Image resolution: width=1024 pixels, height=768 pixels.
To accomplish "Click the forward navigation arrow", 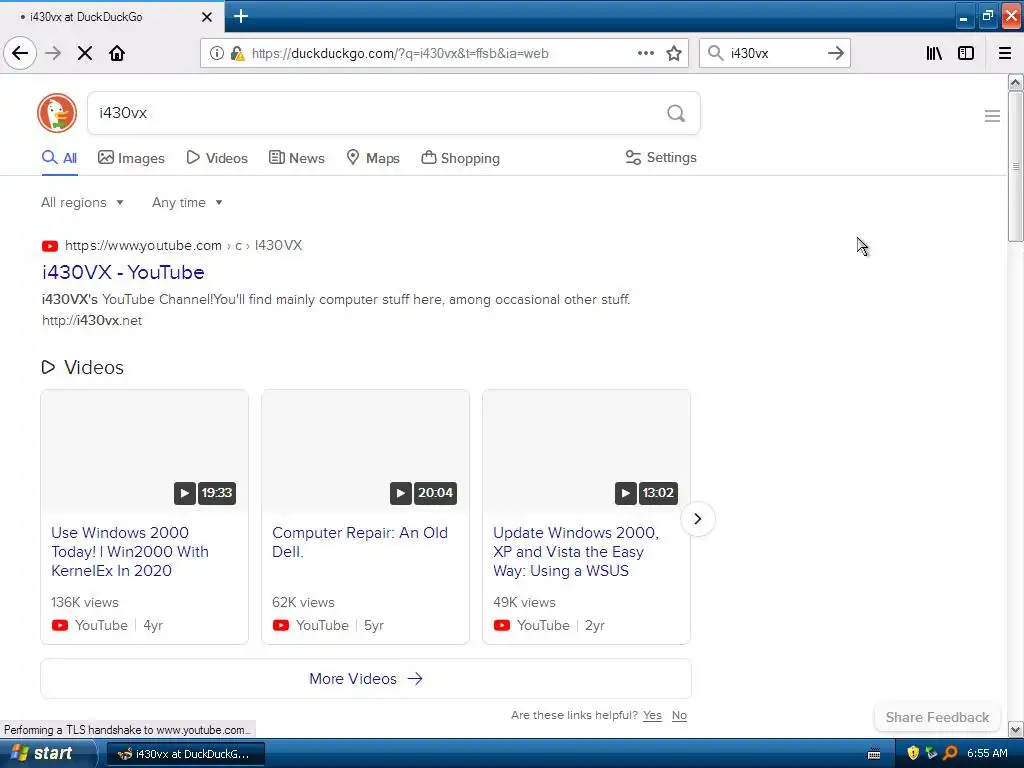I will click(x=53, y=53).
